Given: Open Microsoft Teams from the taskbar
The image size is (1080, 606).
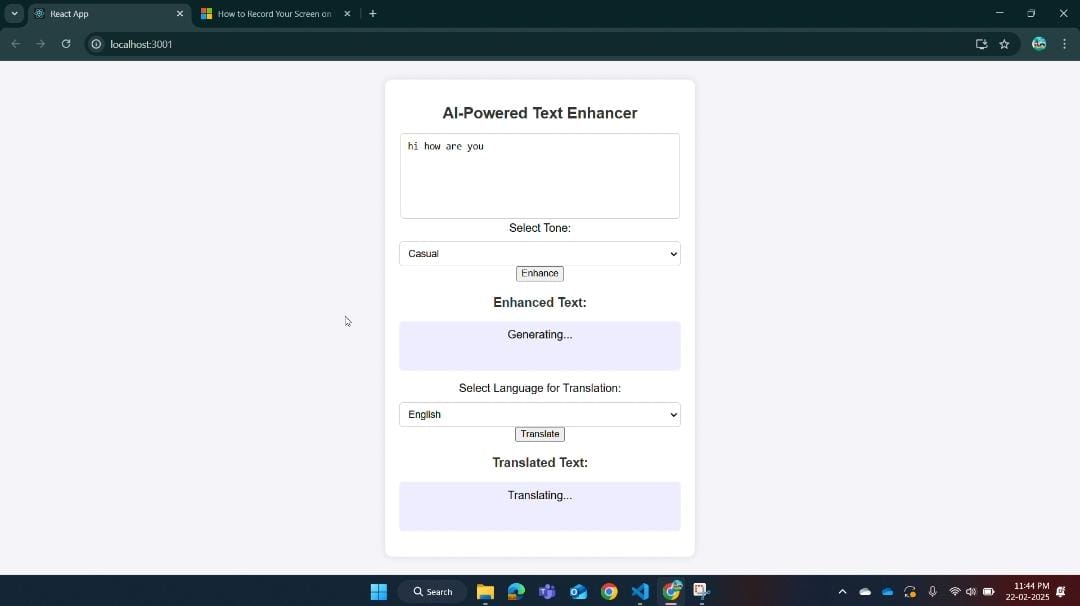Looking at the screenshot, I should [x=547, y=591].
